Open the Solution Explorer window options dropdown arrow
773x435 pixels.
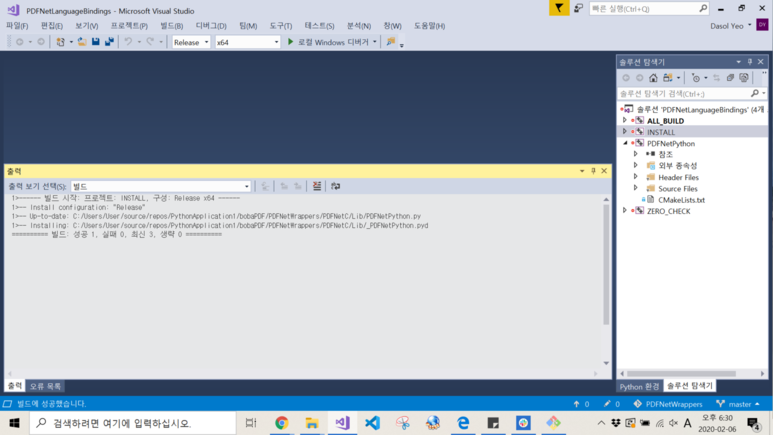[x=738, y=62]
